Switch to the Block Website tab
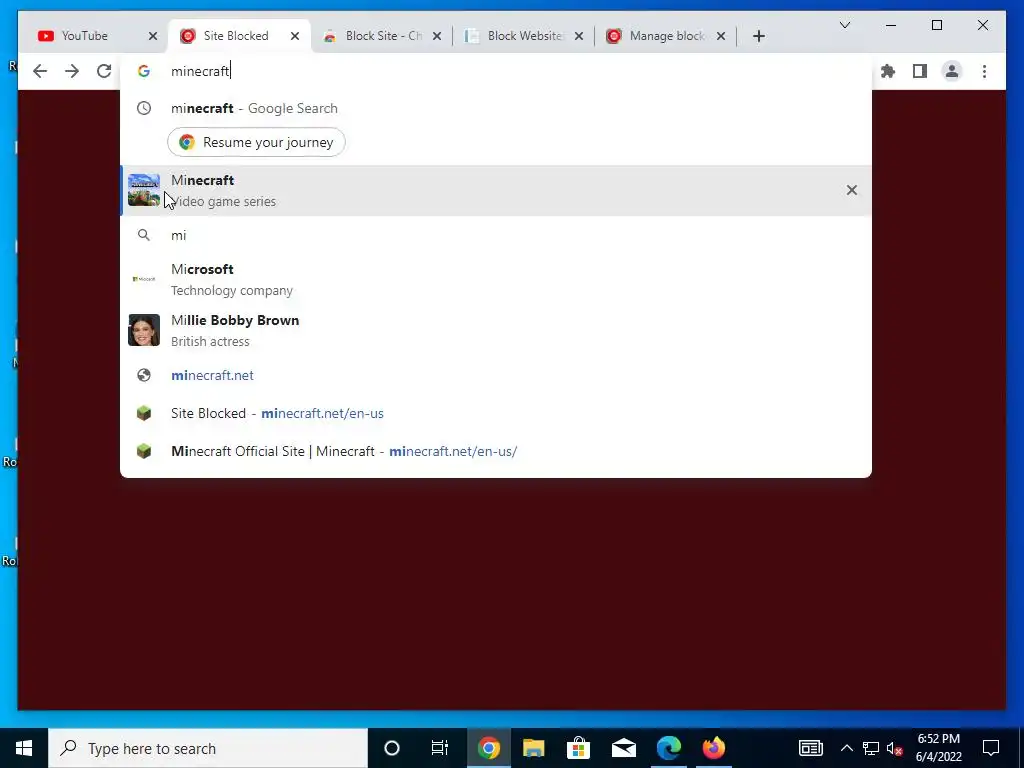This screenshot has width=1024, height=768. click(525, 36)
